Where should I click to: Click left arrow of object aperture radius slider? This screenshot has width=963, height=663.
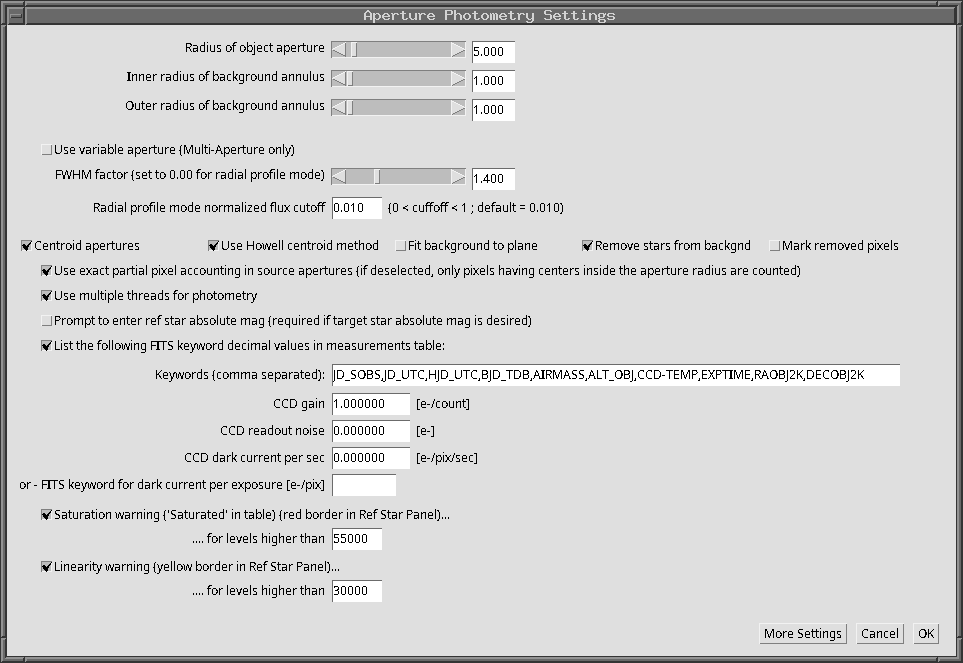pos(339,50)
